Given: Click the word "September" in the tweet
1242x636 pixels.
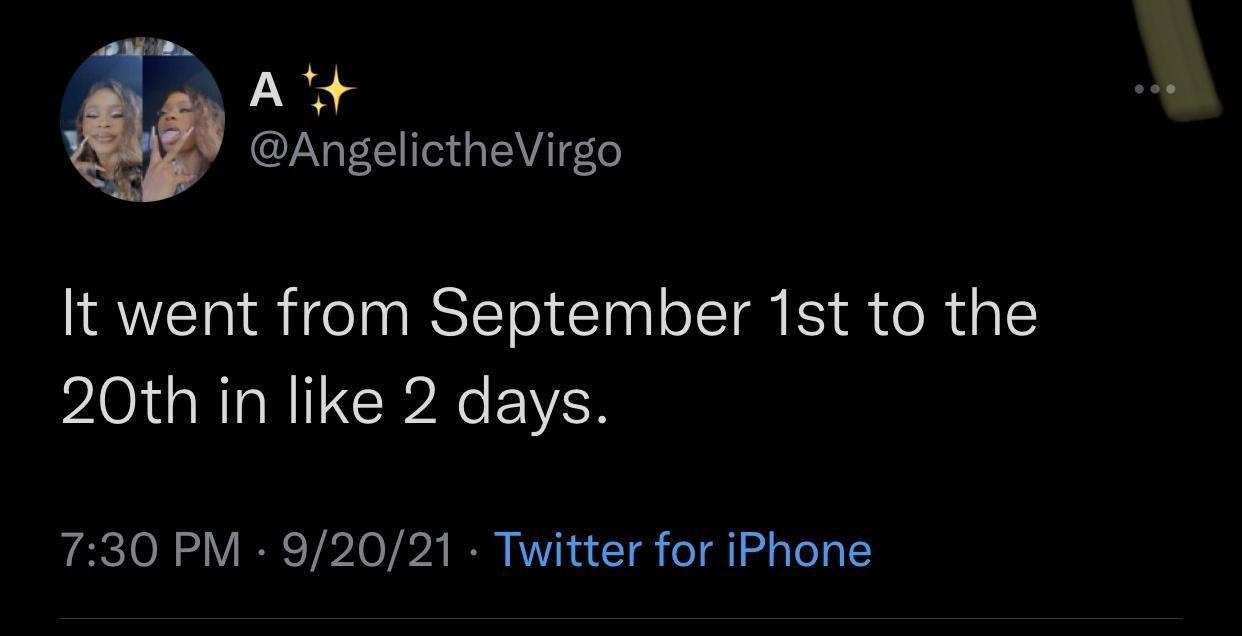Looking at the screenshot, I should pos(590,316).
